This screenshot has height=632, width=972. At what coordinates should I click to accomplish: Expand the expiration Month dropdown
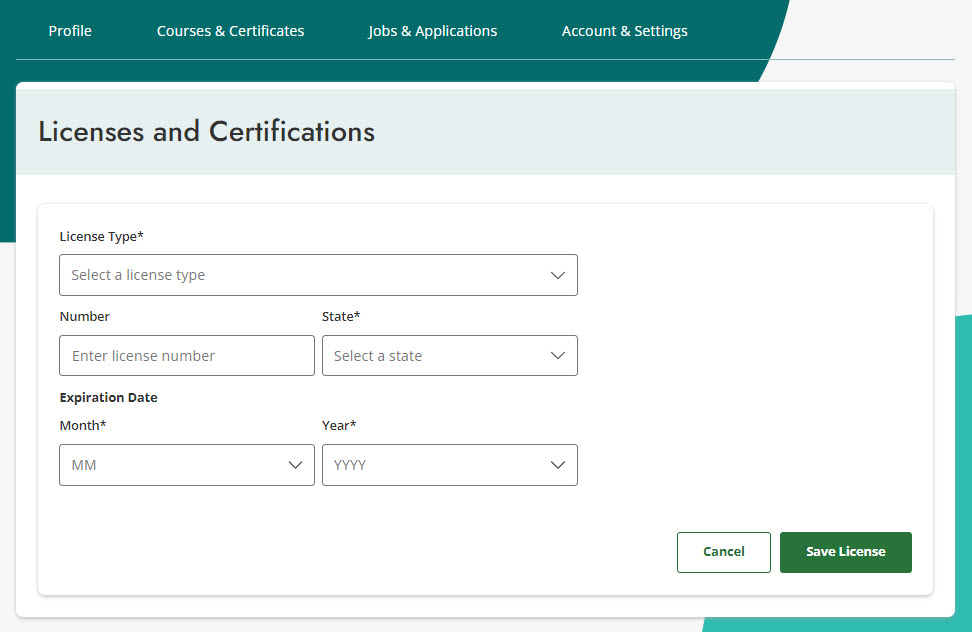186,464
